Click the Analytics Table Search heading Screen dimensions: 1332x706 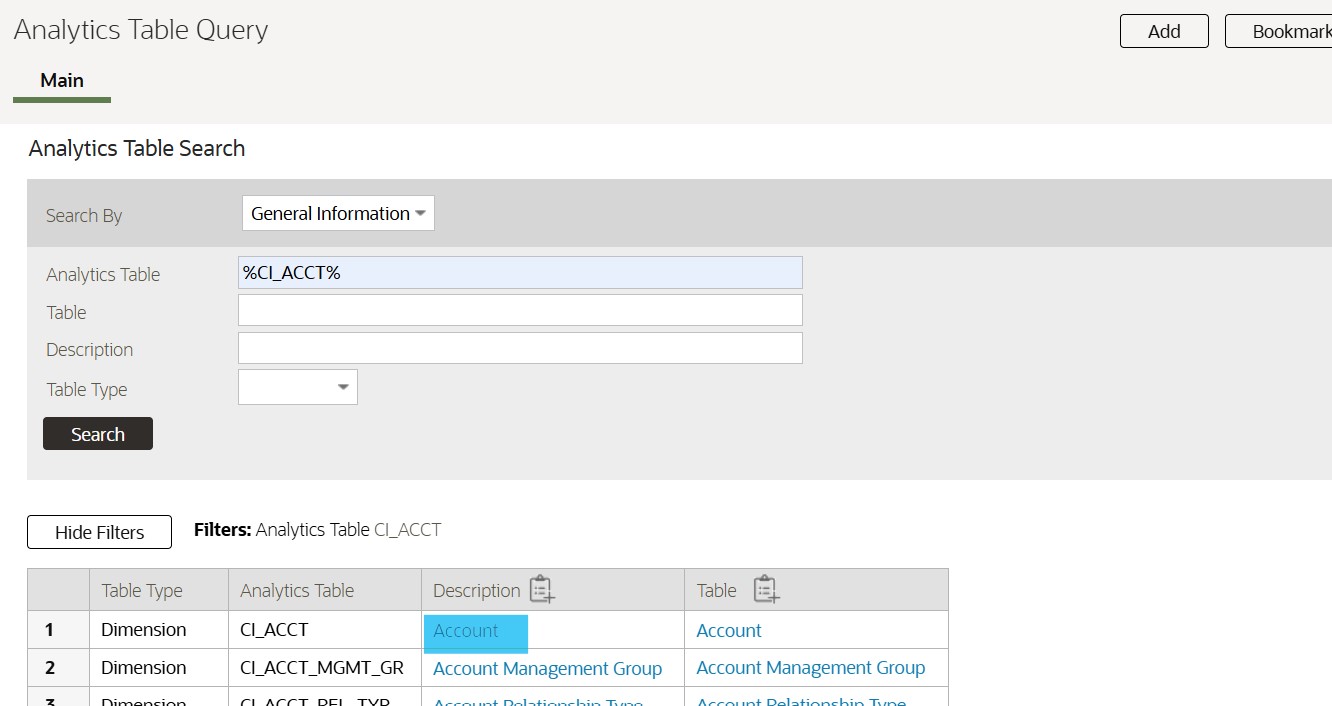[137, 148]
